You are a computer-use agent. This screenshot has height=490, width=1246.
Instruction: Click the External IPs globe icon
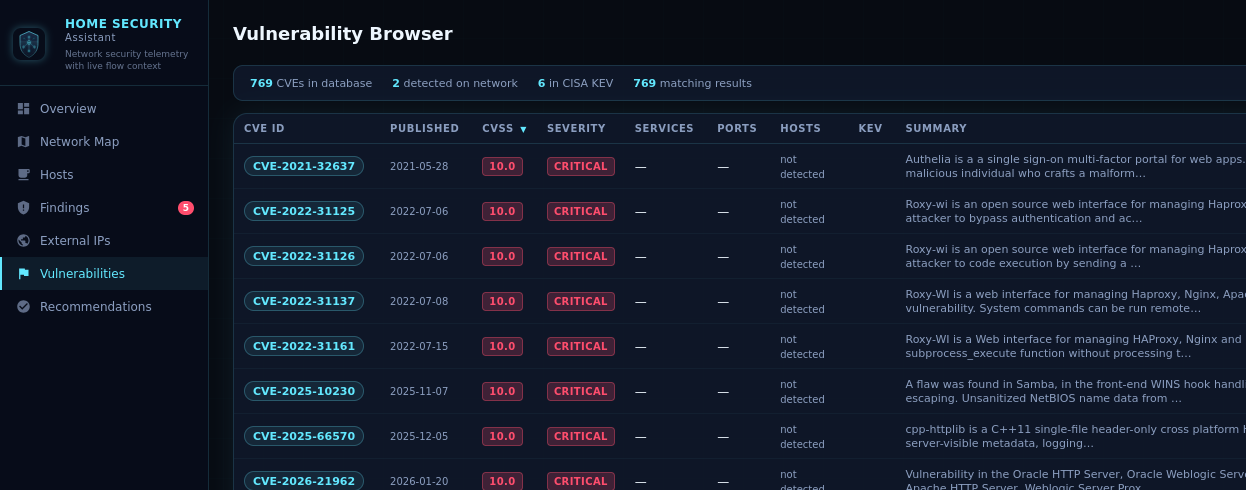(x=24, y=241)
